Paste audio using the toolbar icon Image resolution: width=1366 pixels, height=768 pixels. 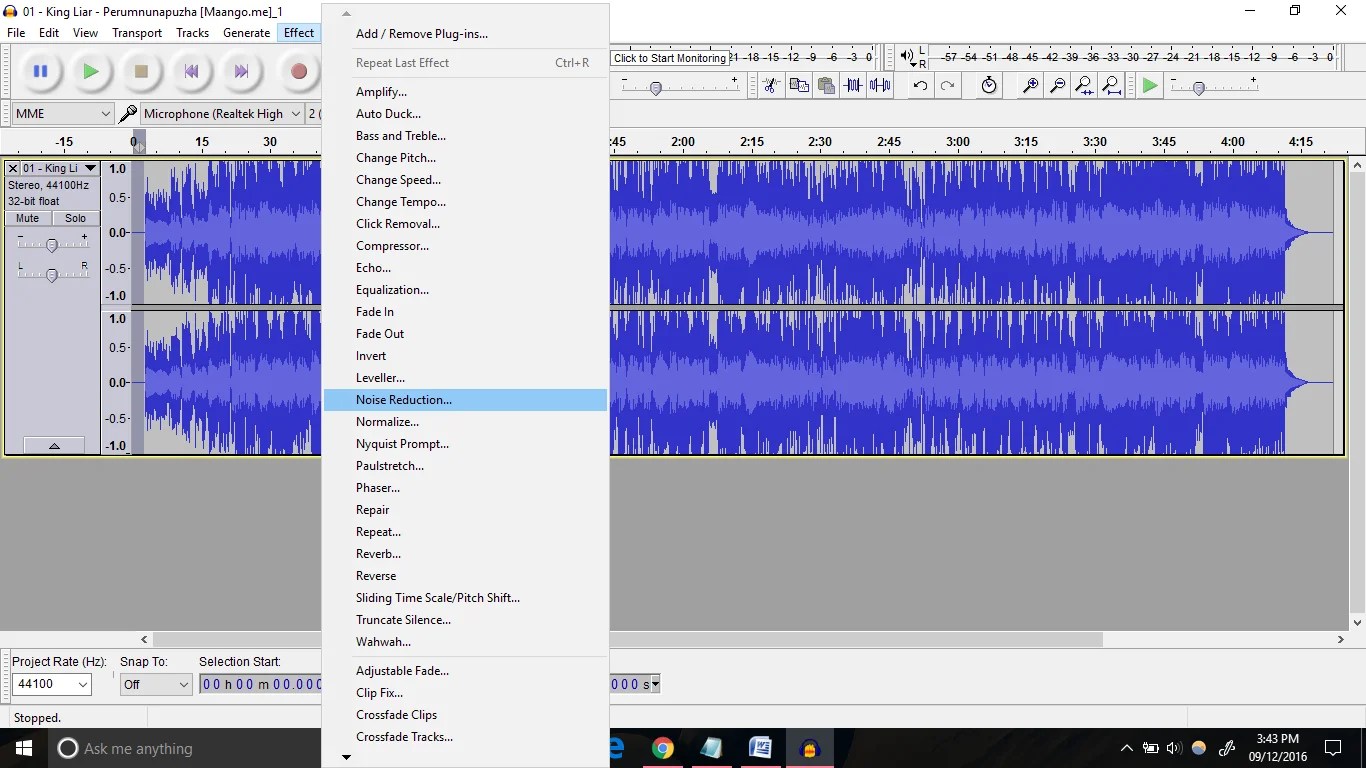pyautogui.click(x=826, y=86)
